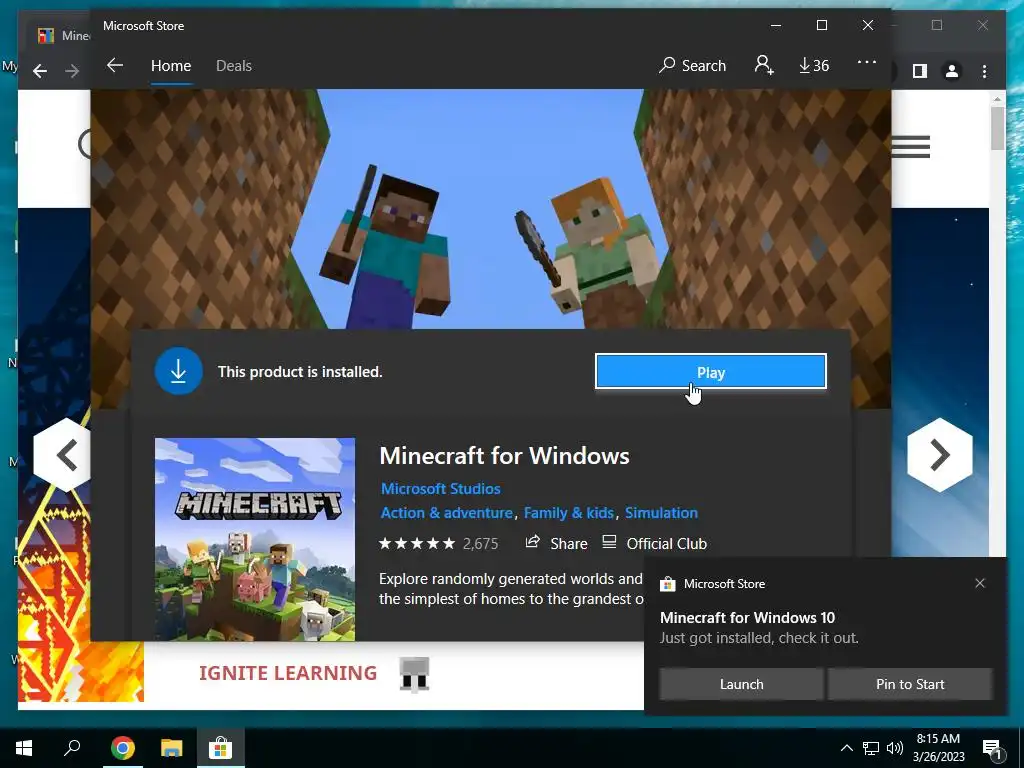Open the Action Center notifications icon
The image size is (1024, 768).
point(992,749)
